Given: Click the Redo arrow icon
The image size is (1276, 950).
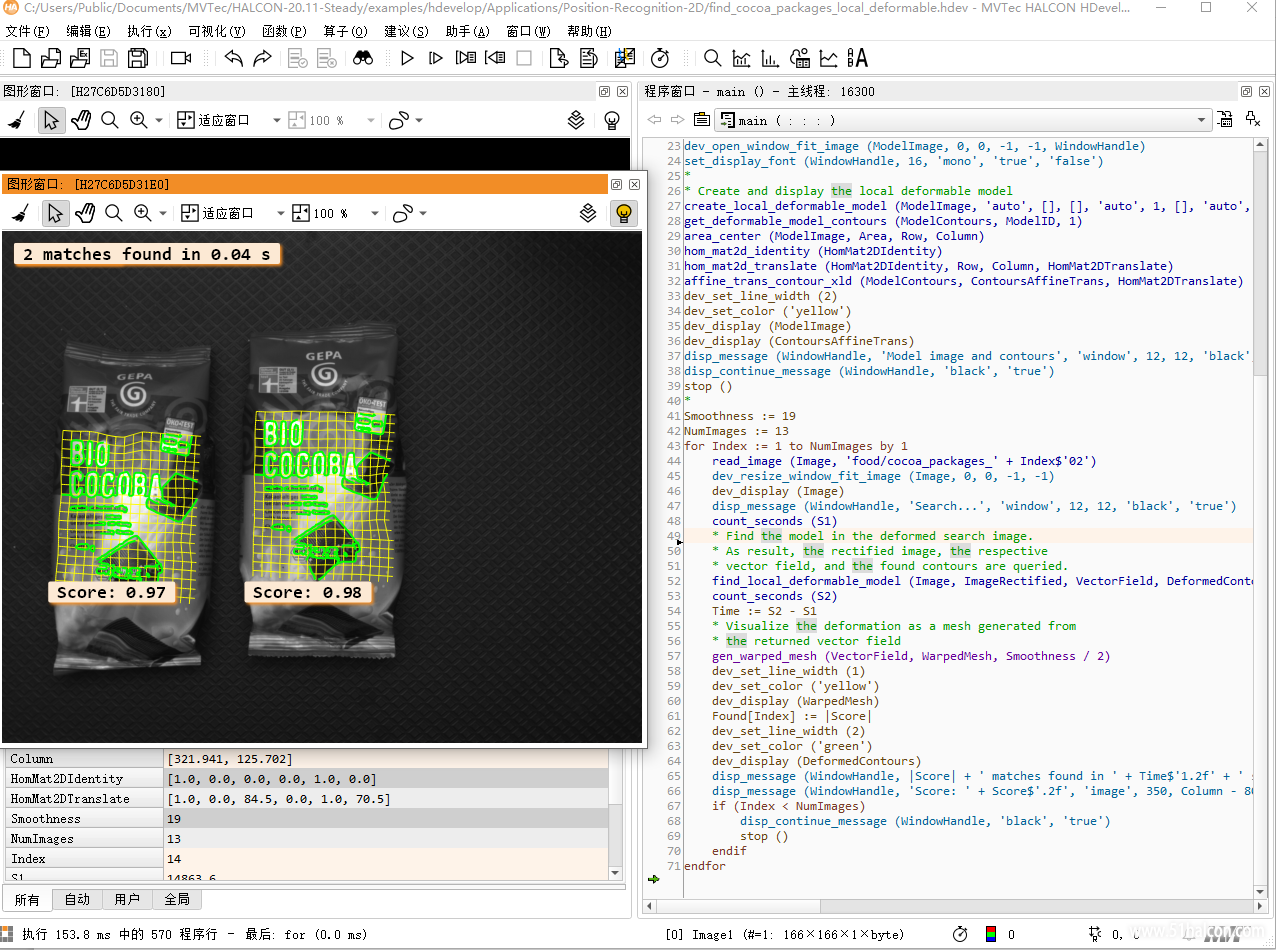Looking at the screenshot, I should [262, 58].
